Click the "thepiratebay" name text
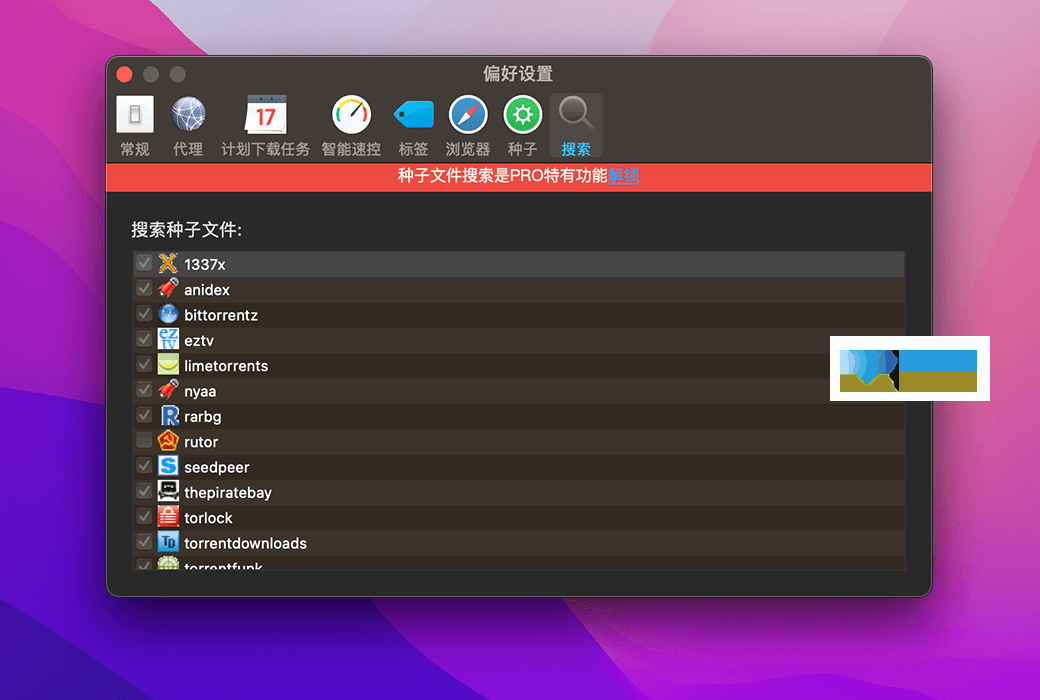 coord(228,492)
